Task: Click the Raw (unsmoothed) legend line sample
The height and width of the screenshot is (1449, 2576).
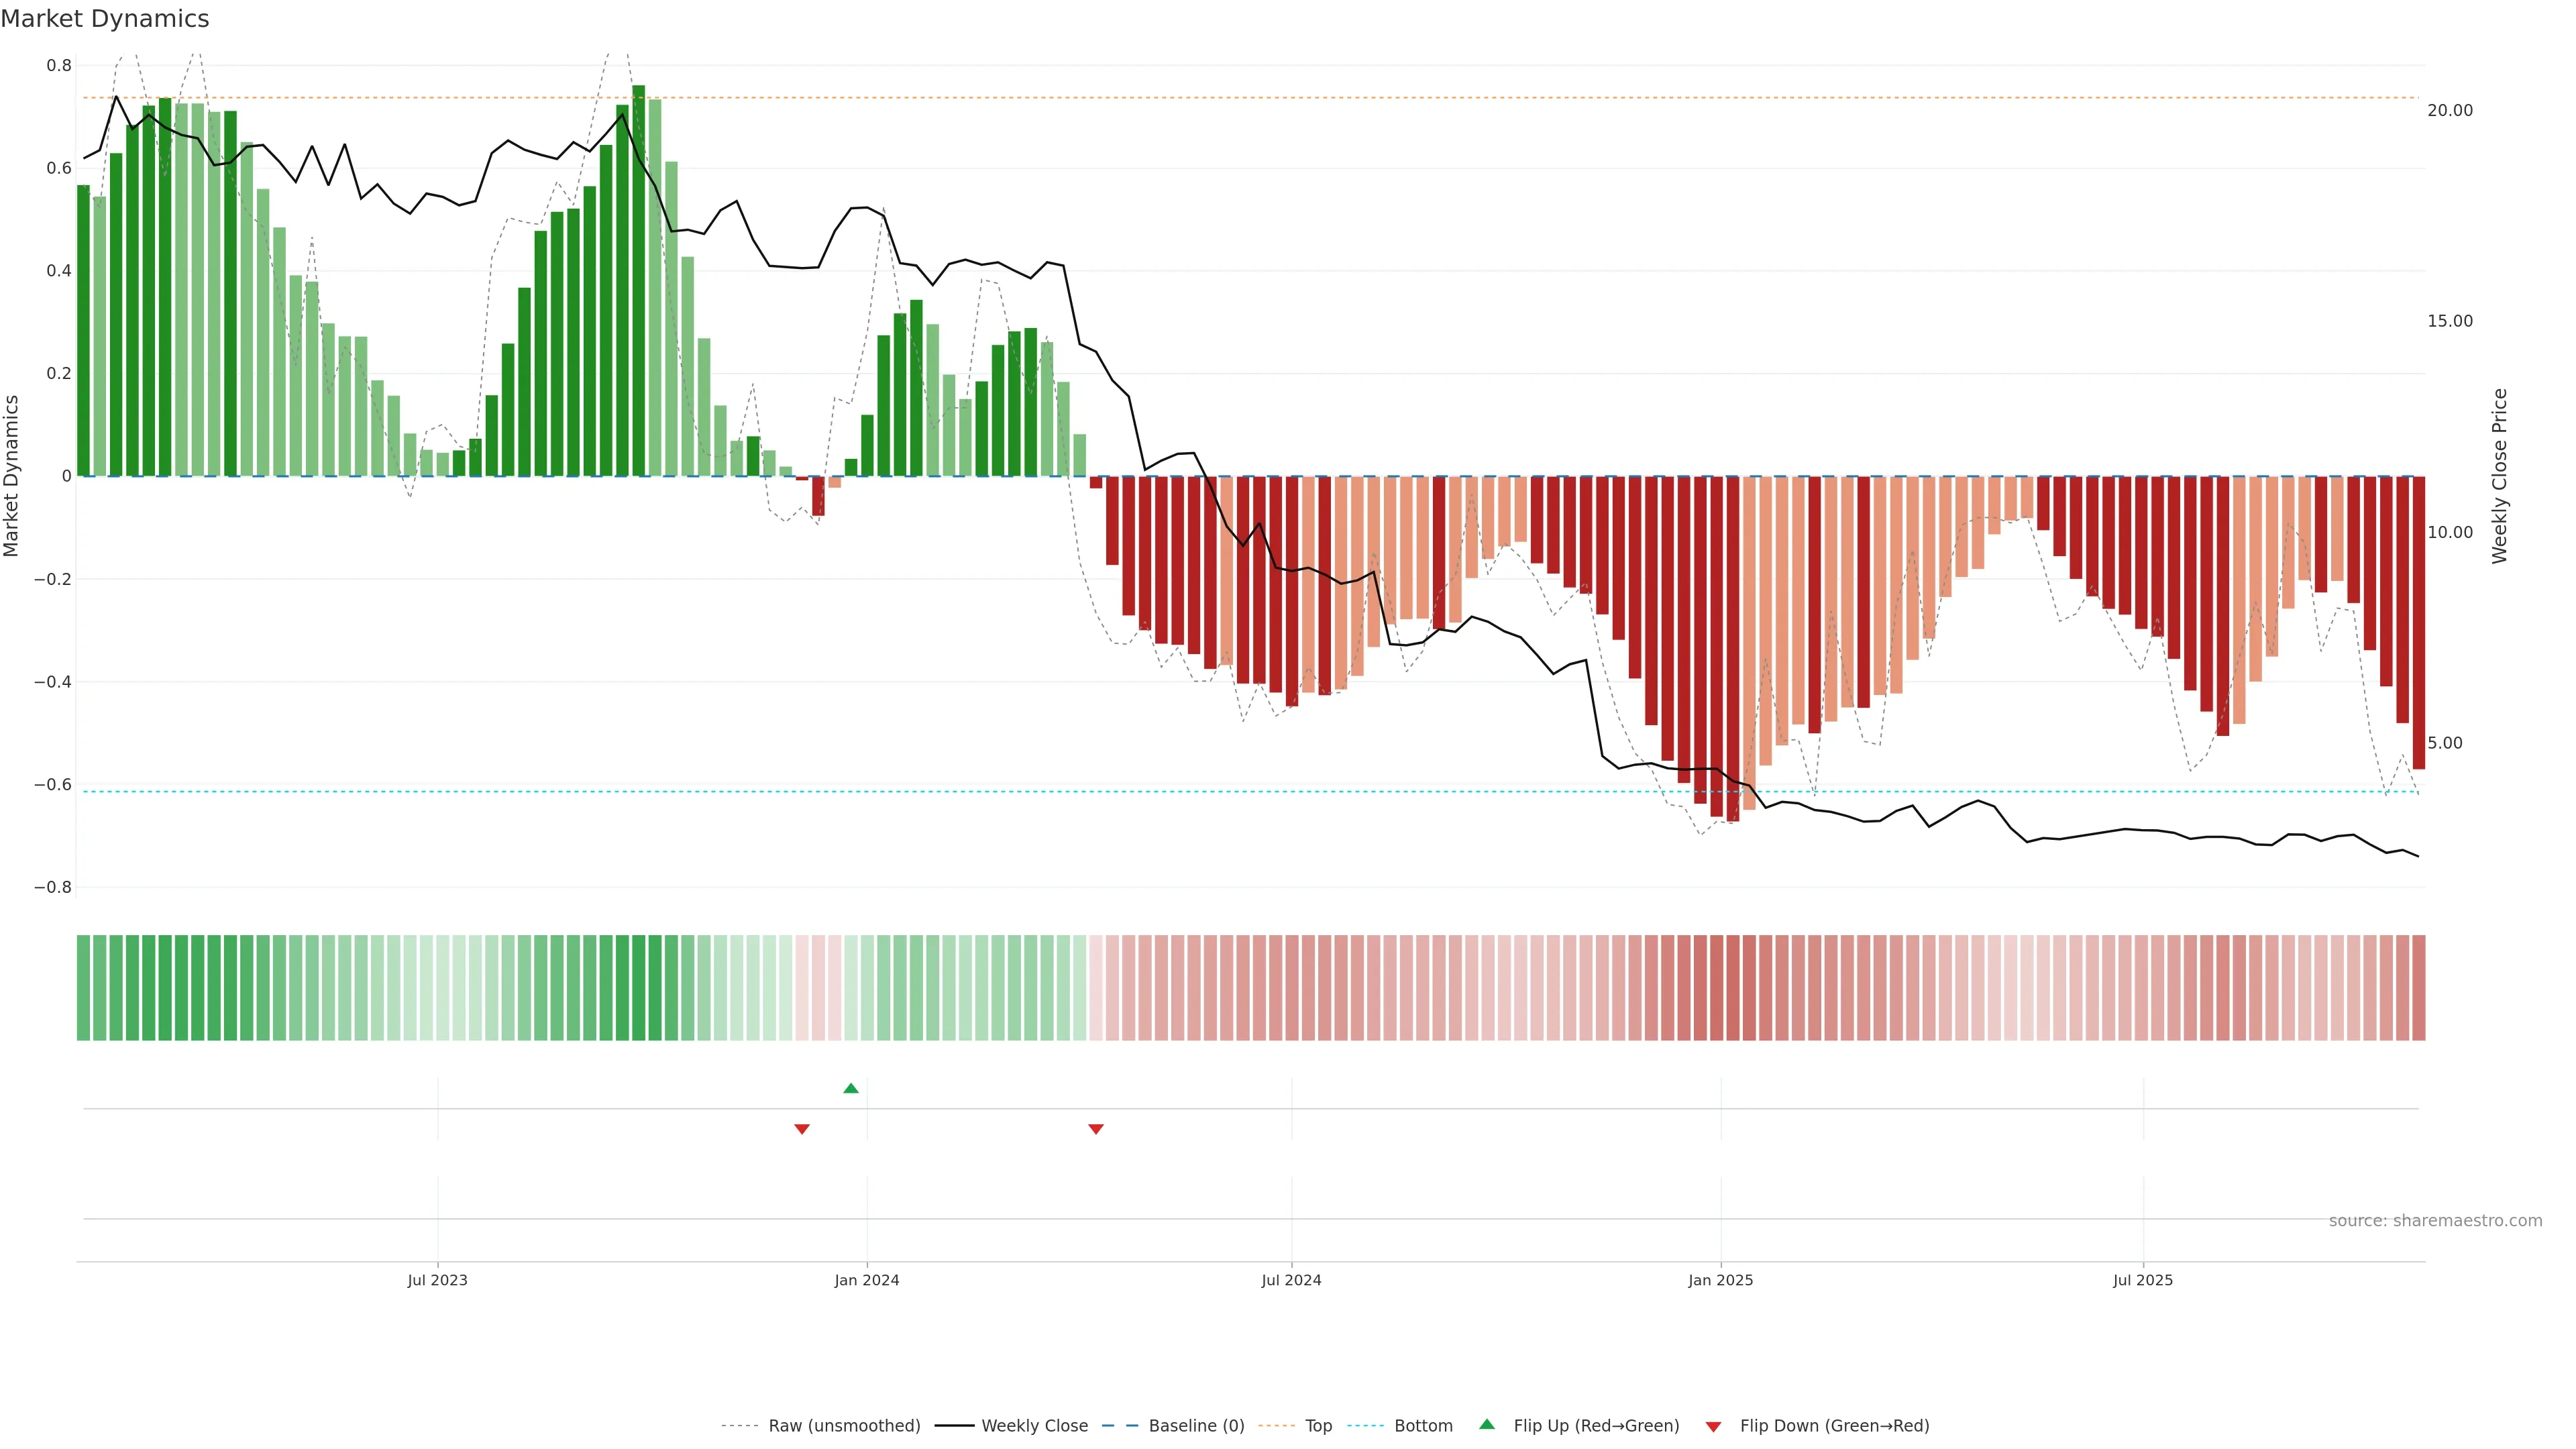Action: pos(739,1426)
